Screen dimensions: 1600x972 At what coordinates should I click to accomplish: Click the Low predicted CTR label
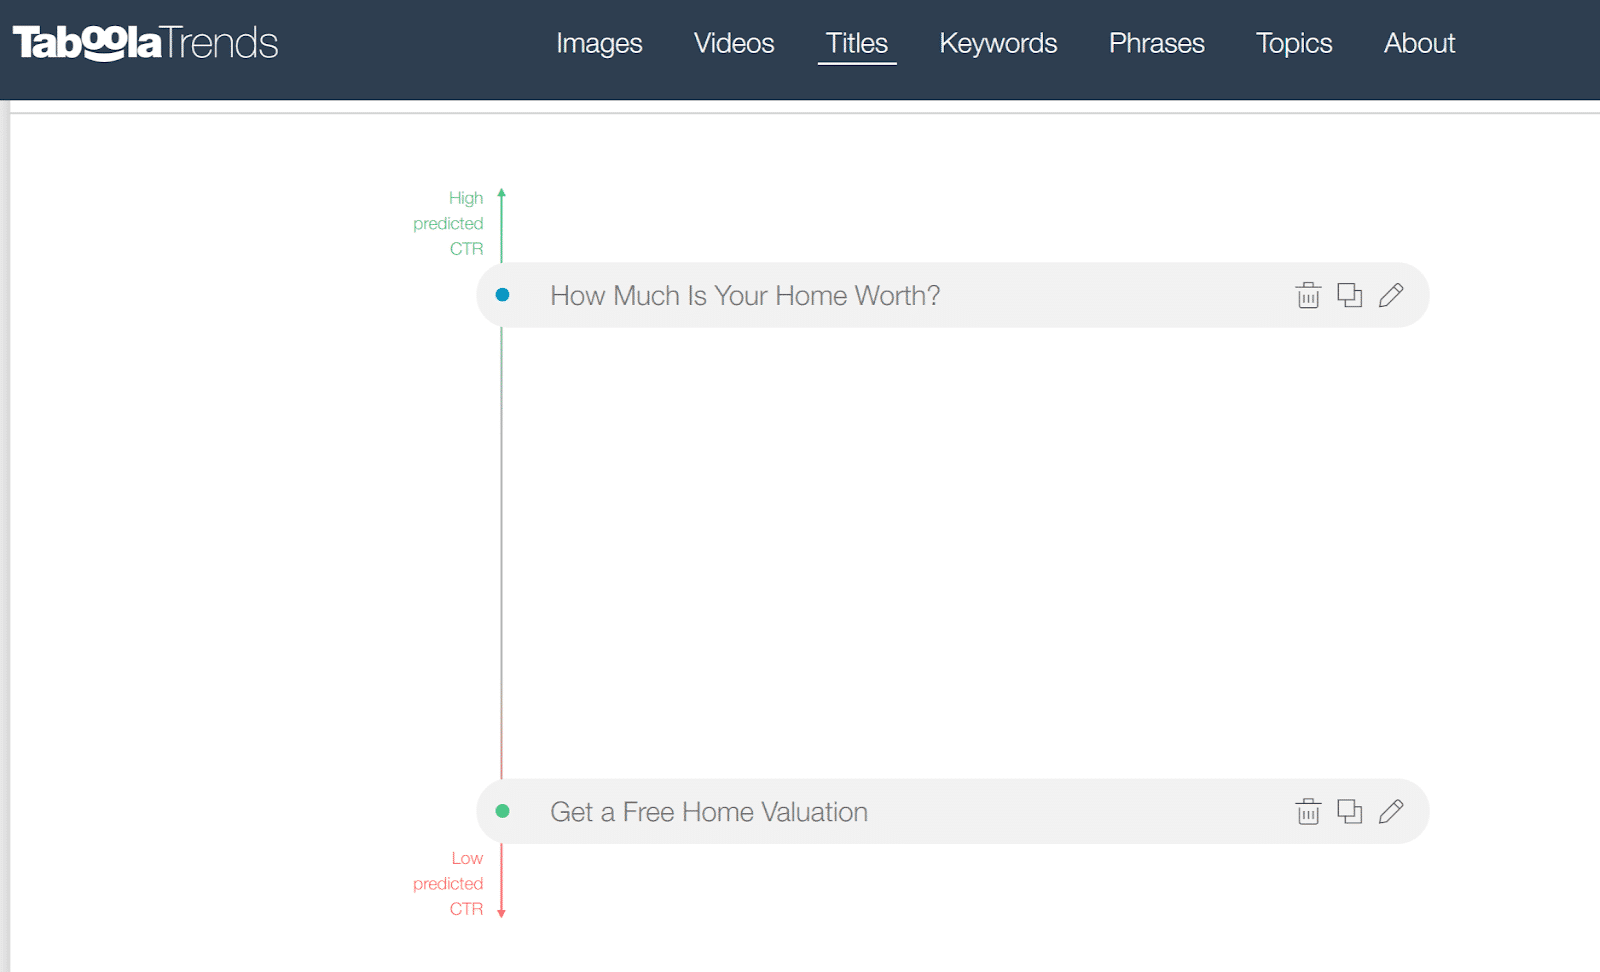click(x=449, y=883)
